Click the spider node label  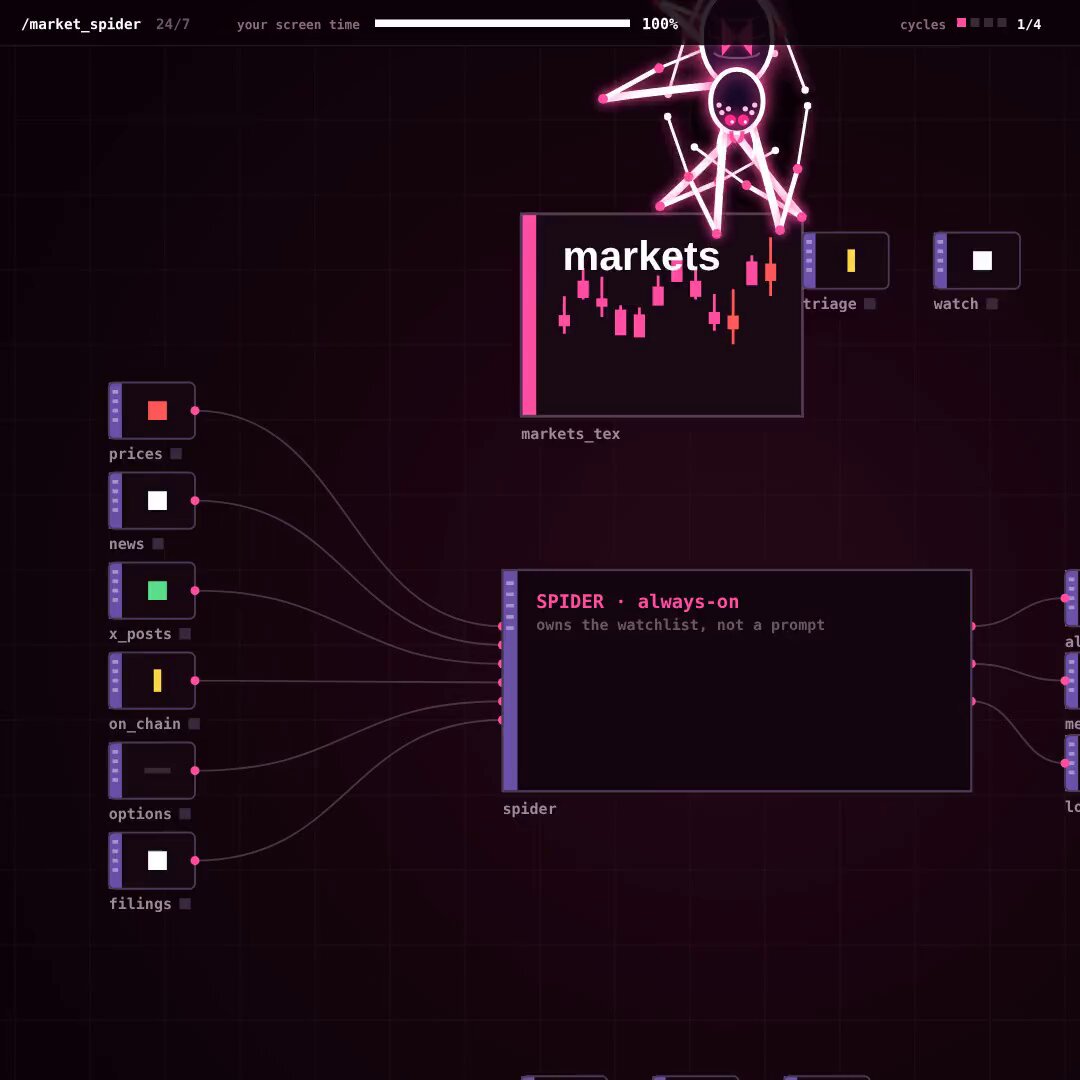(x=530, y=809)
